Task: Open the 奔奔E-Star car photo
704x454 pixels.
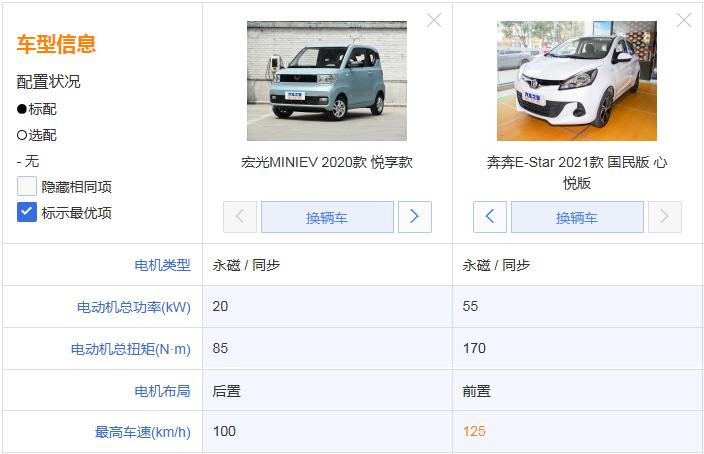Action: click(576, 81)
